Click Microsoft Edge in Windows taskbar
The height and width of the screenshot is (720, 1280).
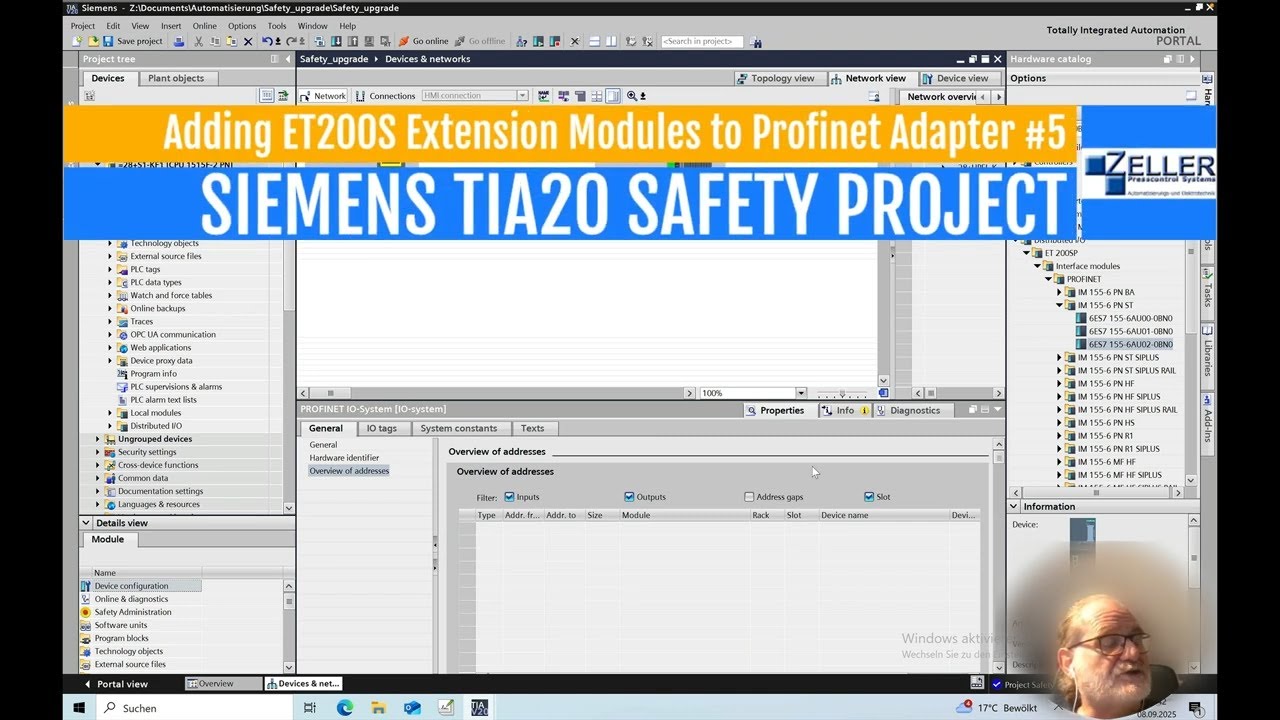click(x=345, y=707)
